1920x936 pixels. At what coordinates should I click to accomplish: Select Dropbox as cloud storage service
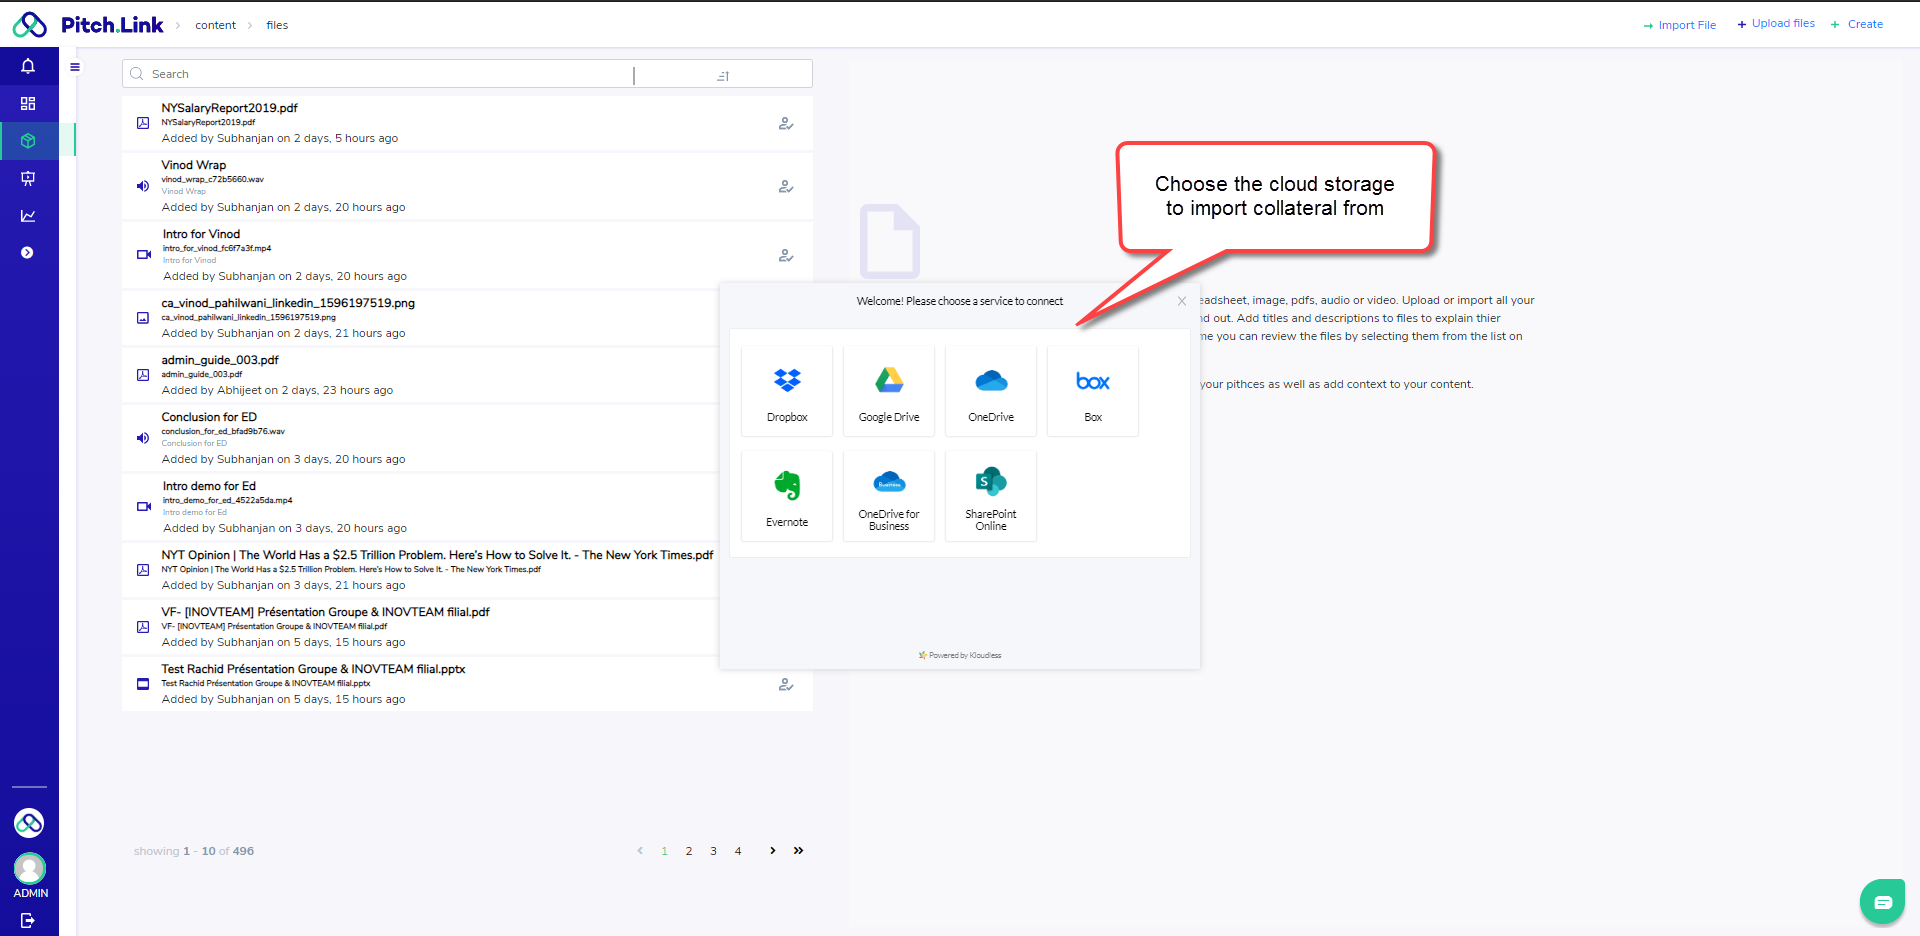(x=787, y=391)
